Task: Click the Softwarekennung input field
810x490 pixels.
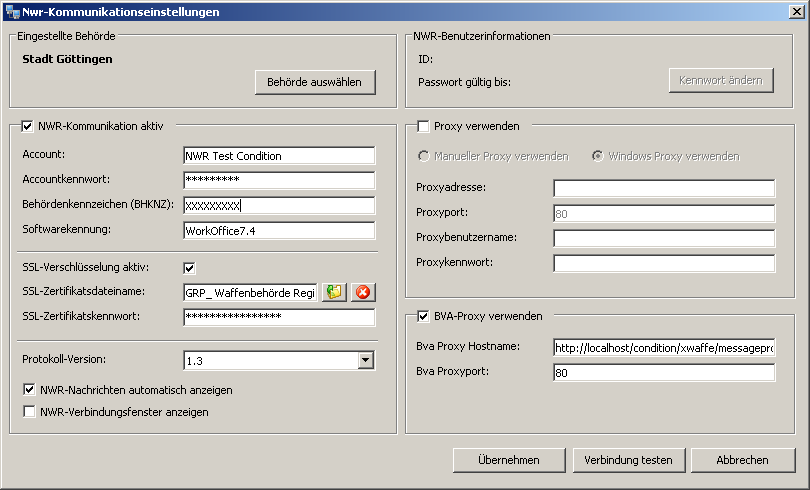Action: [278, 231]
